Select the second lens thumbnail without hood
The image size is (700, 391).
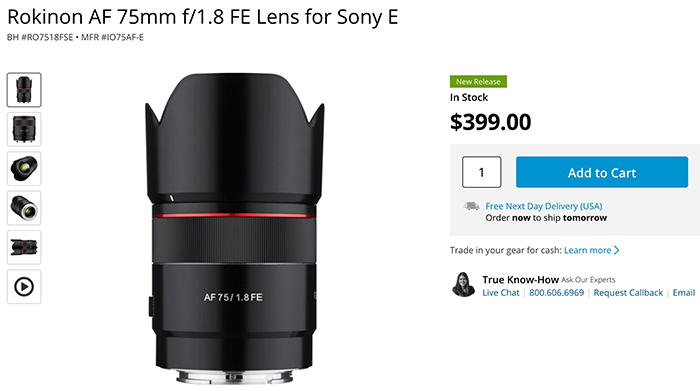[24, 129]
